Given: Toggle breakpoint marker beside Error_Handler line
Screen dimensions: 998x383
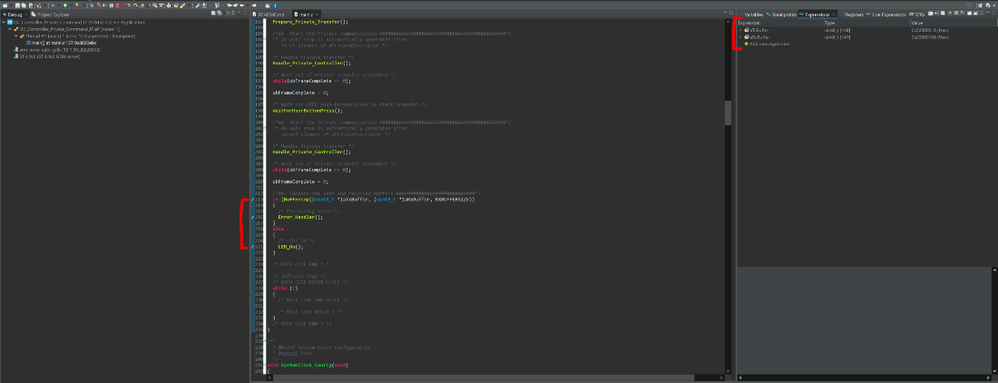Looking at the screenshot, I should pos(252,217).
